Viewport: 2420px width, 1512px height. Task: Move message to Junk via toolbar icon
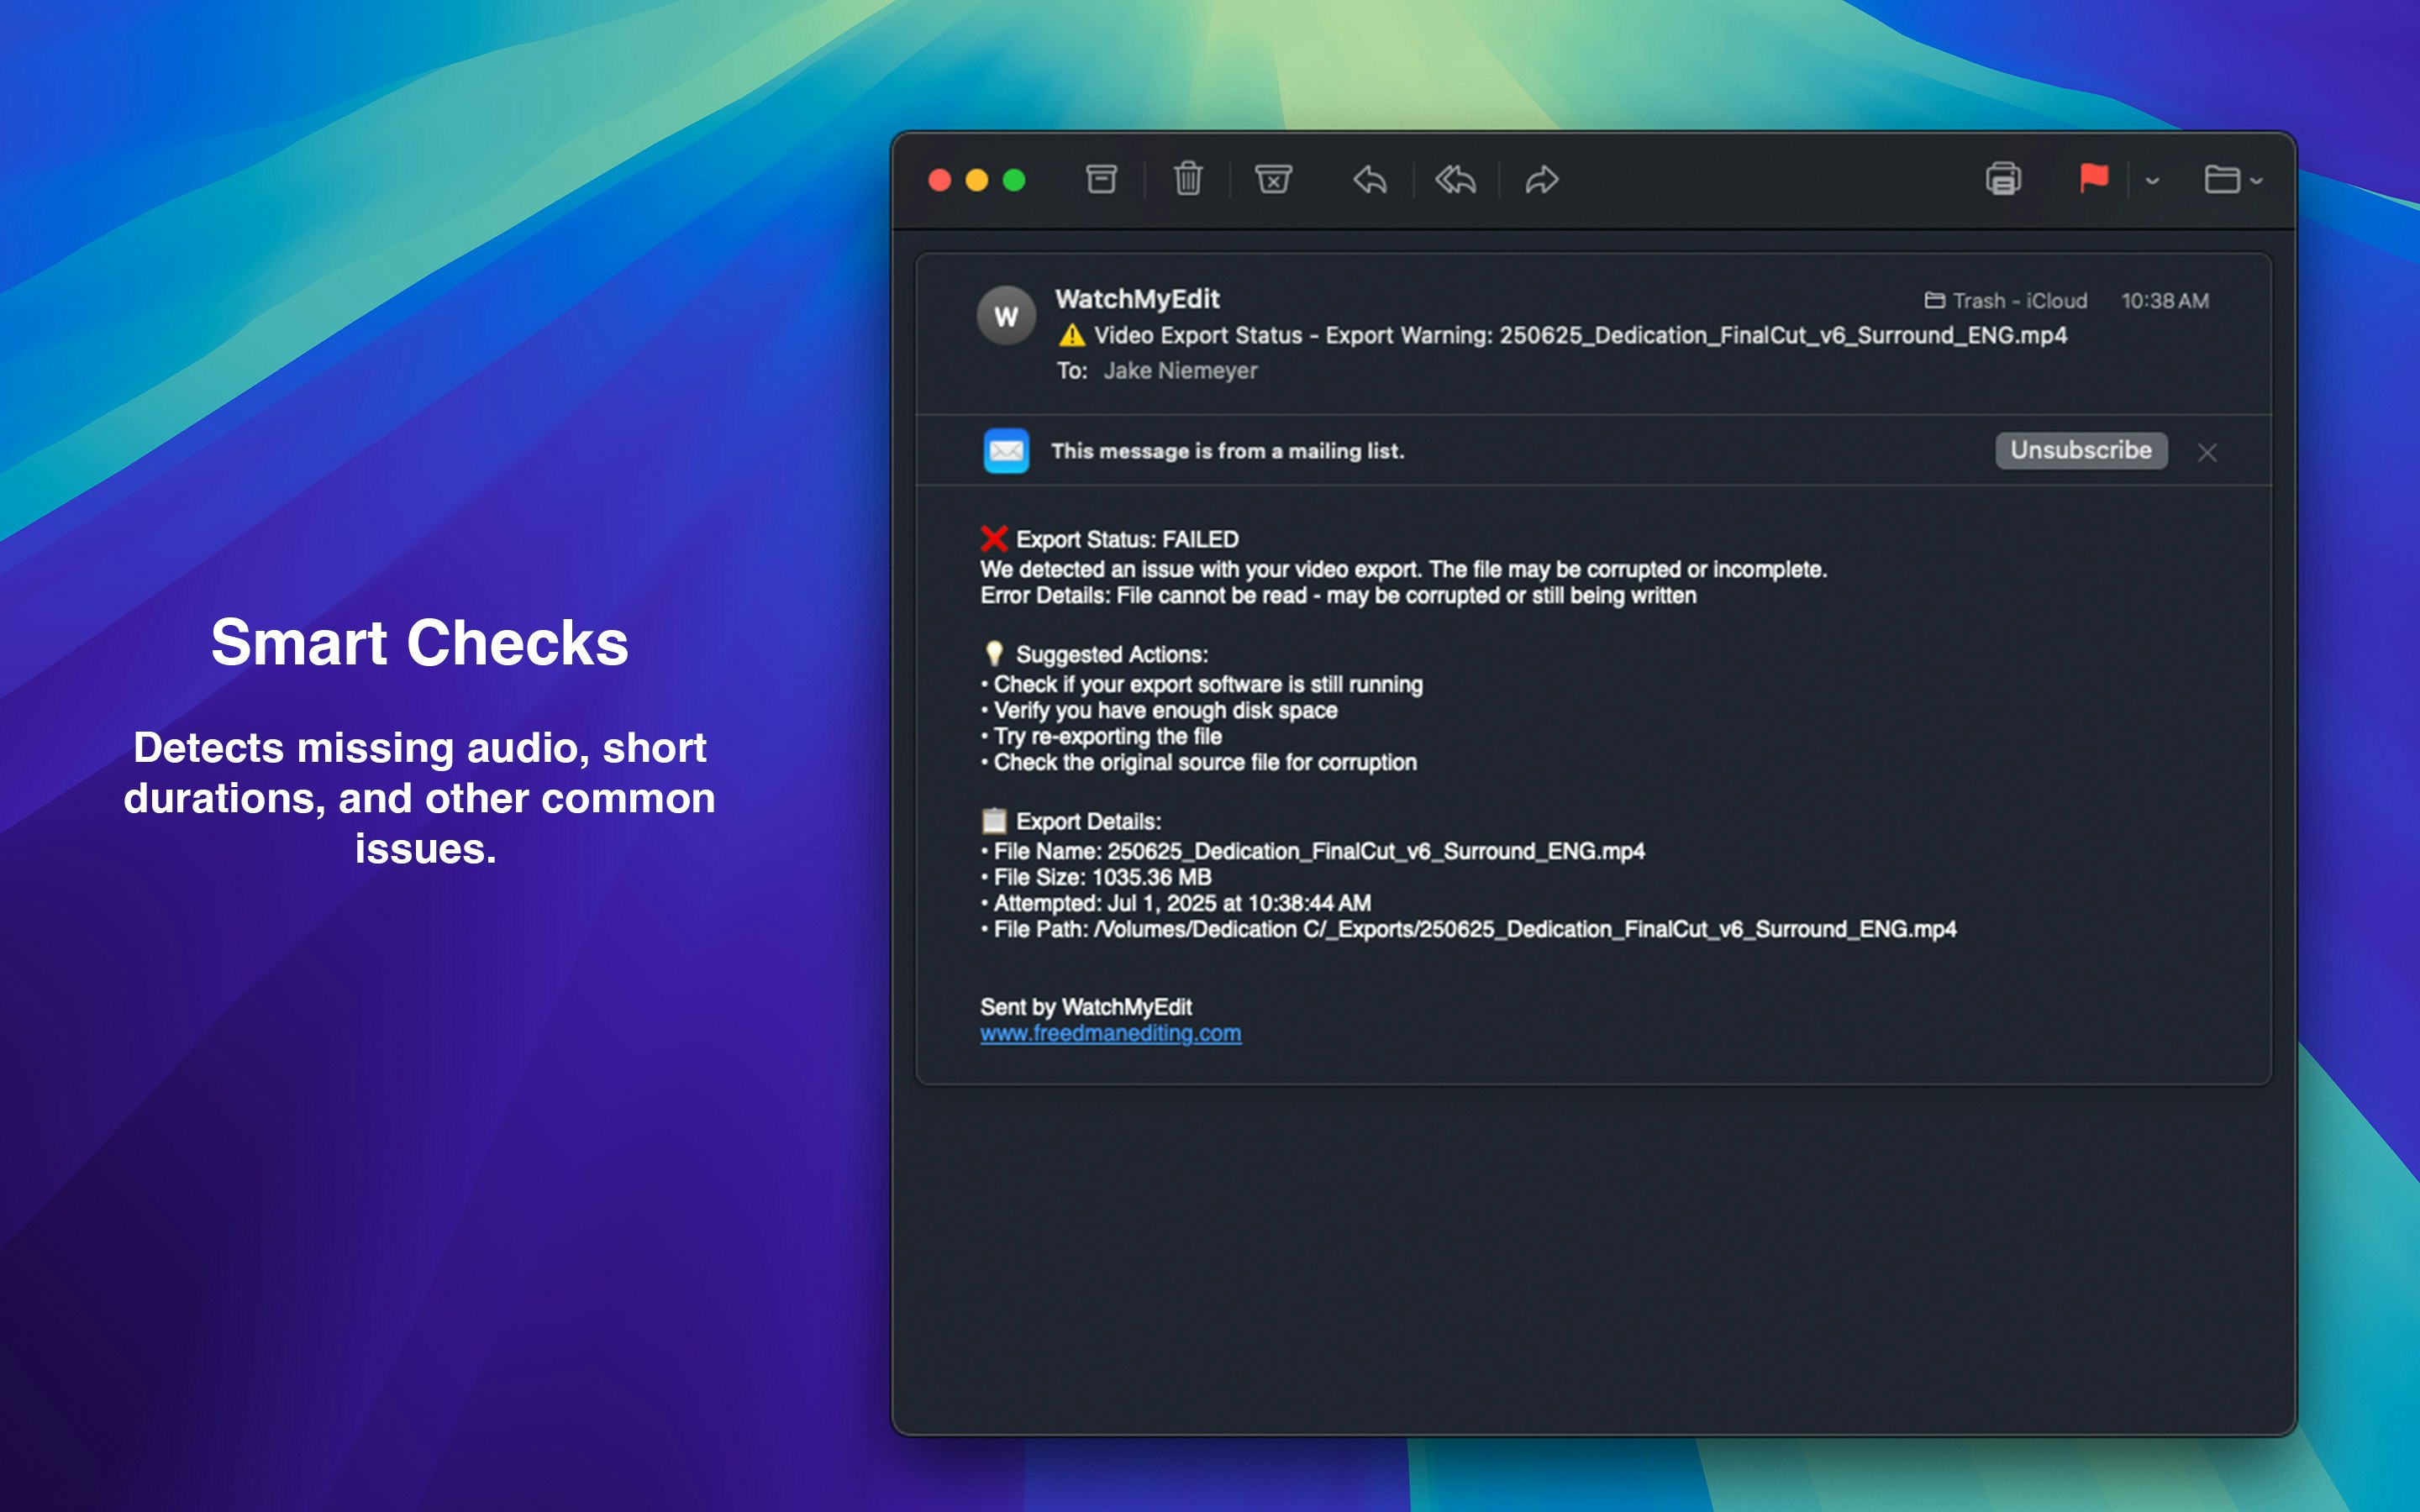tap(1273, 180)
